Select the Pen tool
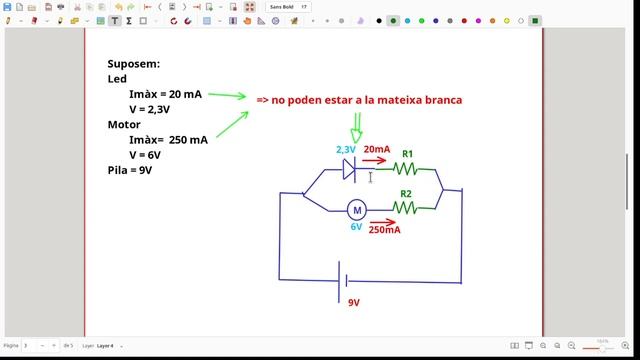Viewport: 640px width, 360px height. [8, 21]
